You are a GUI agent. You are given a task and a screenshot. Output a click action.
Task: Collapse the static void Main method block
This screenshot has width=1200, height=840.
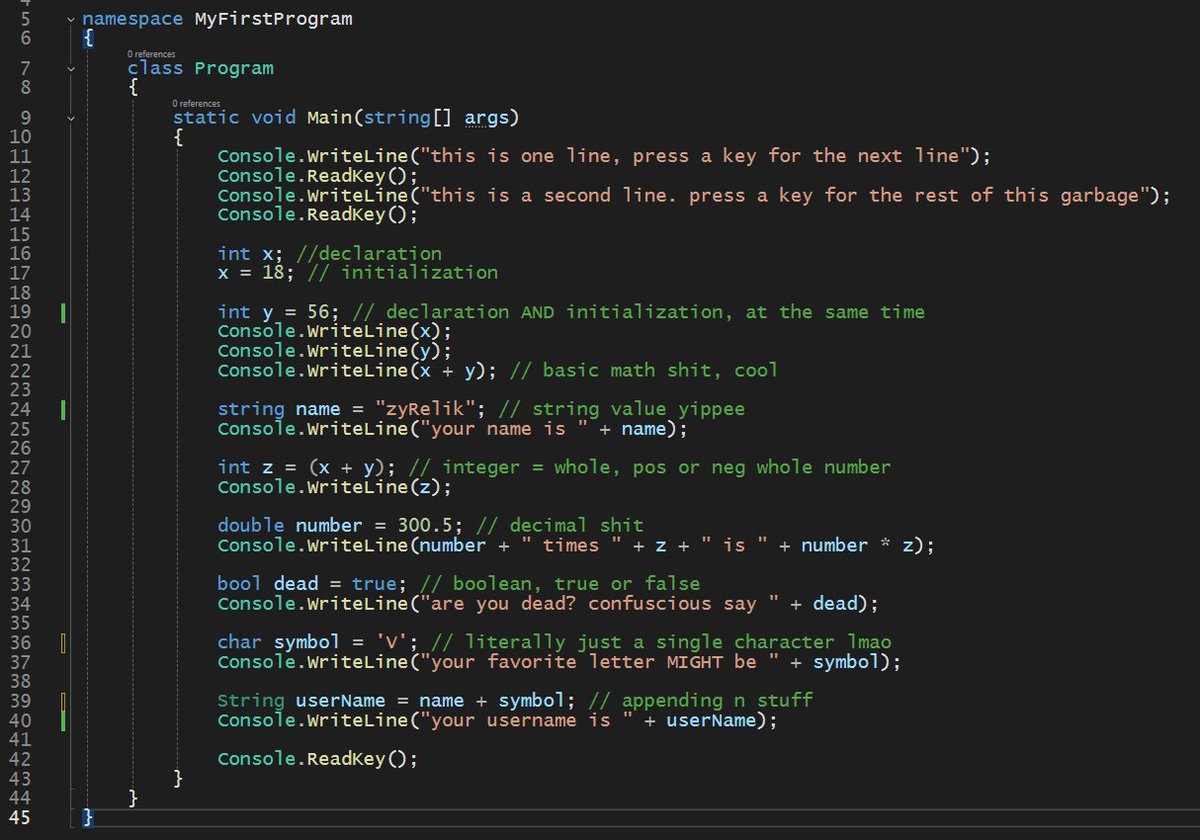(x=70, y=118)
